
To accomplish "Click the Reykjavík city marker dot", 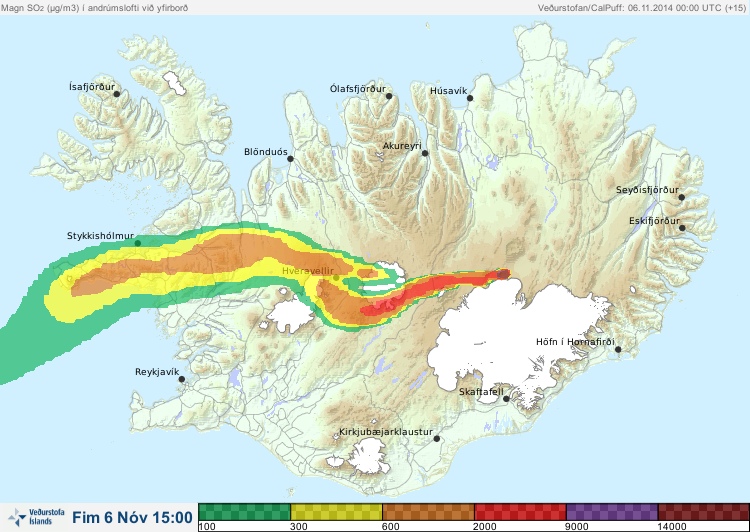I will tap(182, 379).
